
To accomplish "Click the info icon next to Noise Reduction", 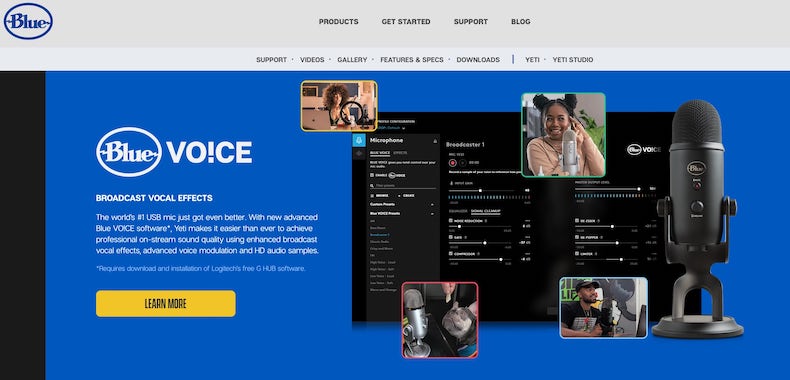I will coord(486,221).
